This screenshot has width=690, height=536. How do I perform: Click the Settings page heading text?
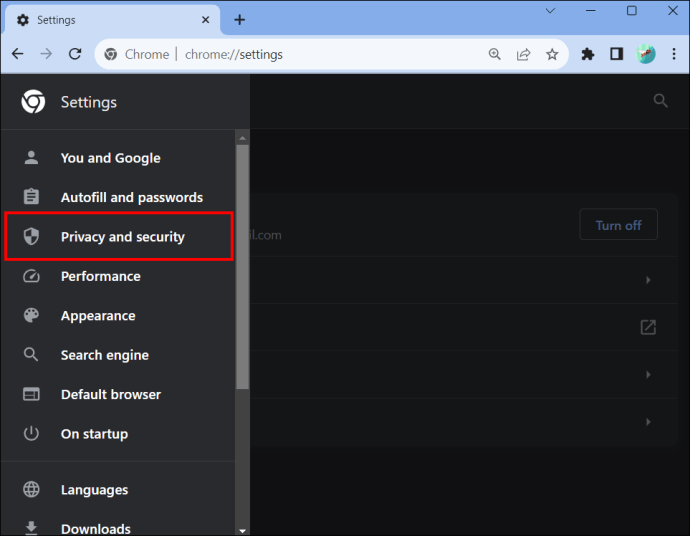pos(89,102)
